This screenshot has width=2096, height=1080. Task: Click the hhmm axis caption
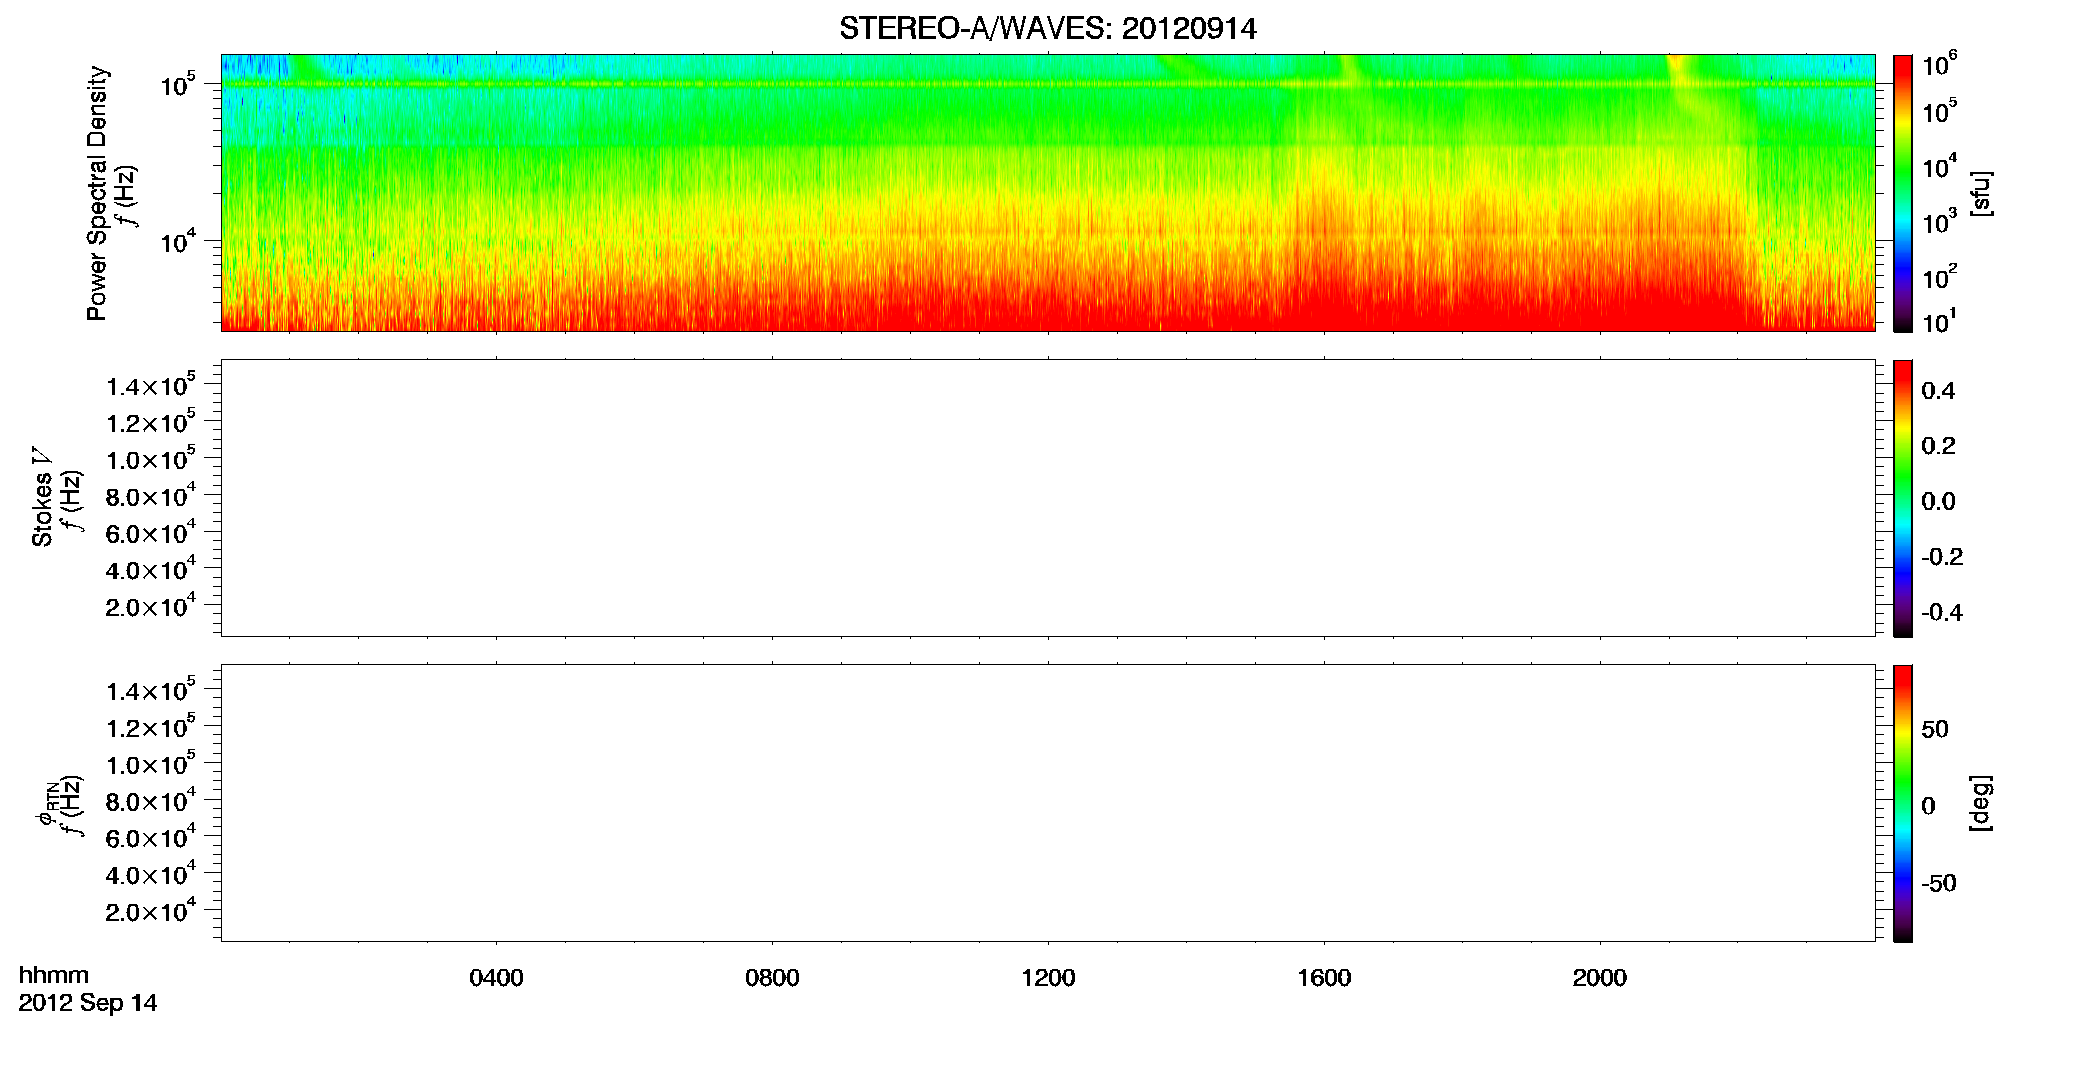point(54,975)
